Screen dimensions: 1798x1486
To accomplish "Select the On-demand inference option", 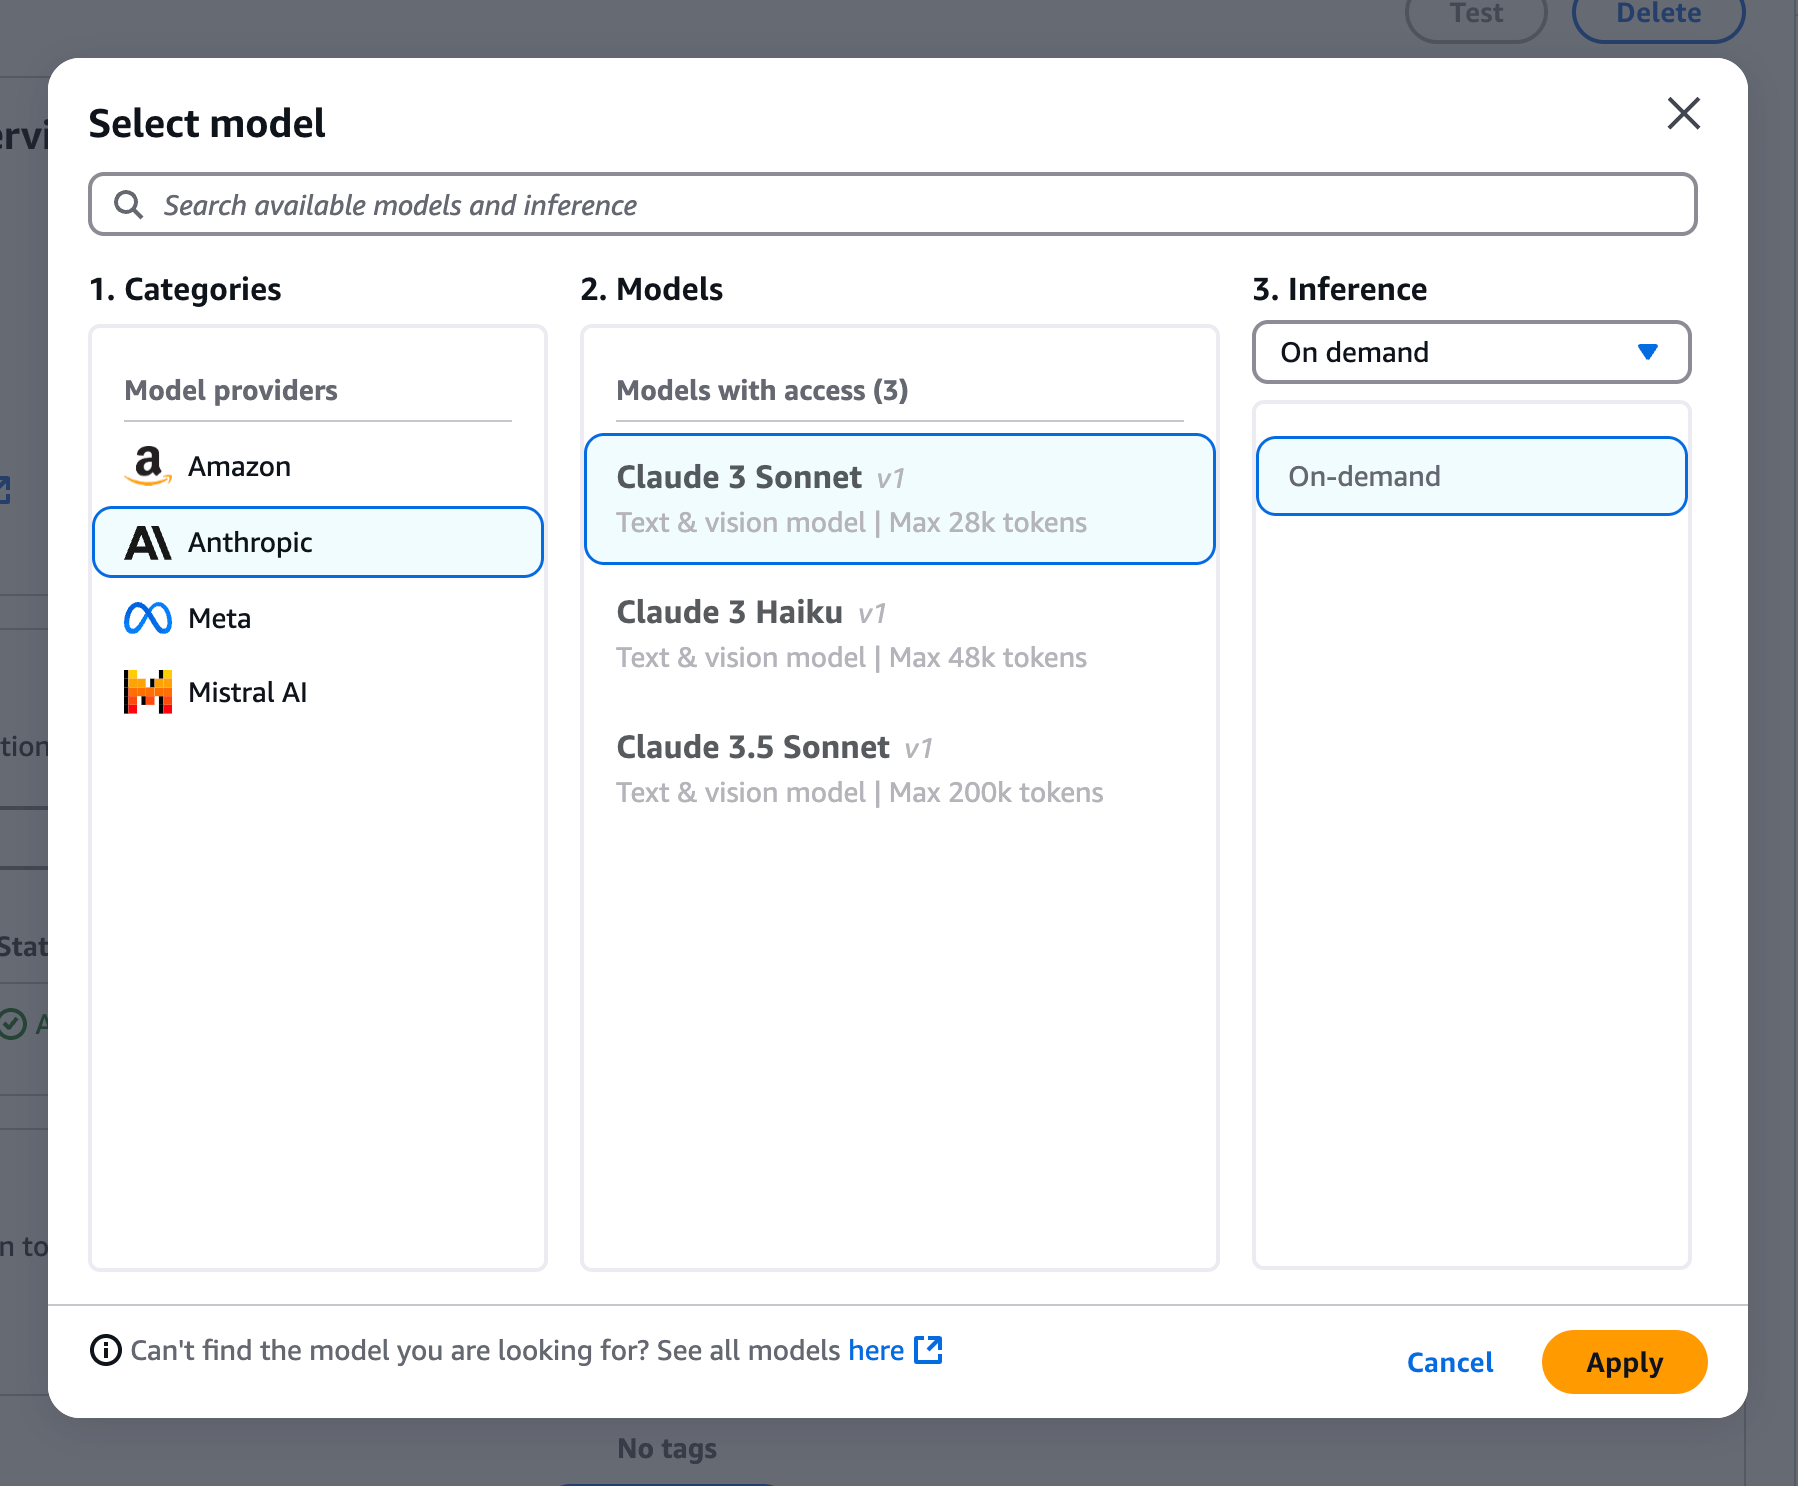I will click(1470, 476).
